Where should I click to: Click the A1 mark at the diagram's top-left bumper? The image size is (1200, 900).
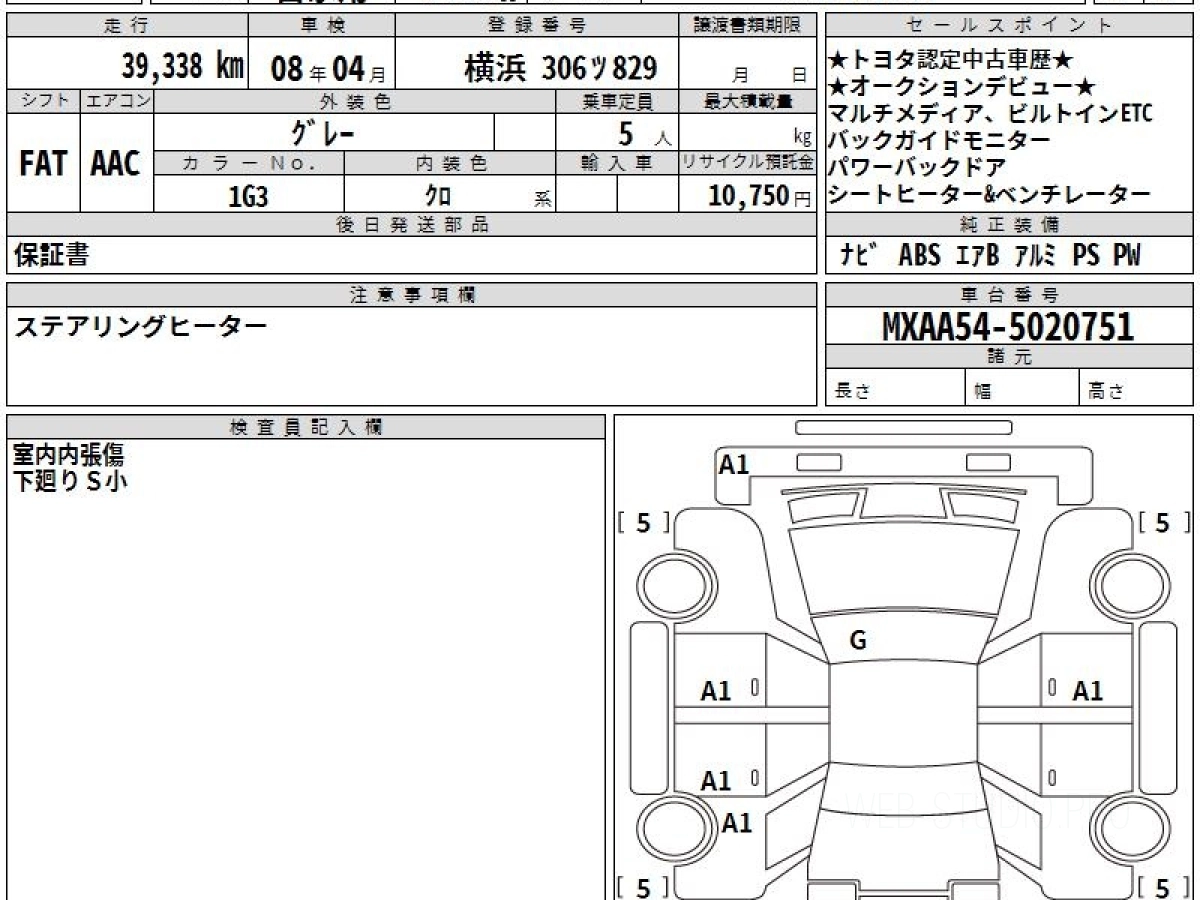pyautogui.click(x=734, y=464)
